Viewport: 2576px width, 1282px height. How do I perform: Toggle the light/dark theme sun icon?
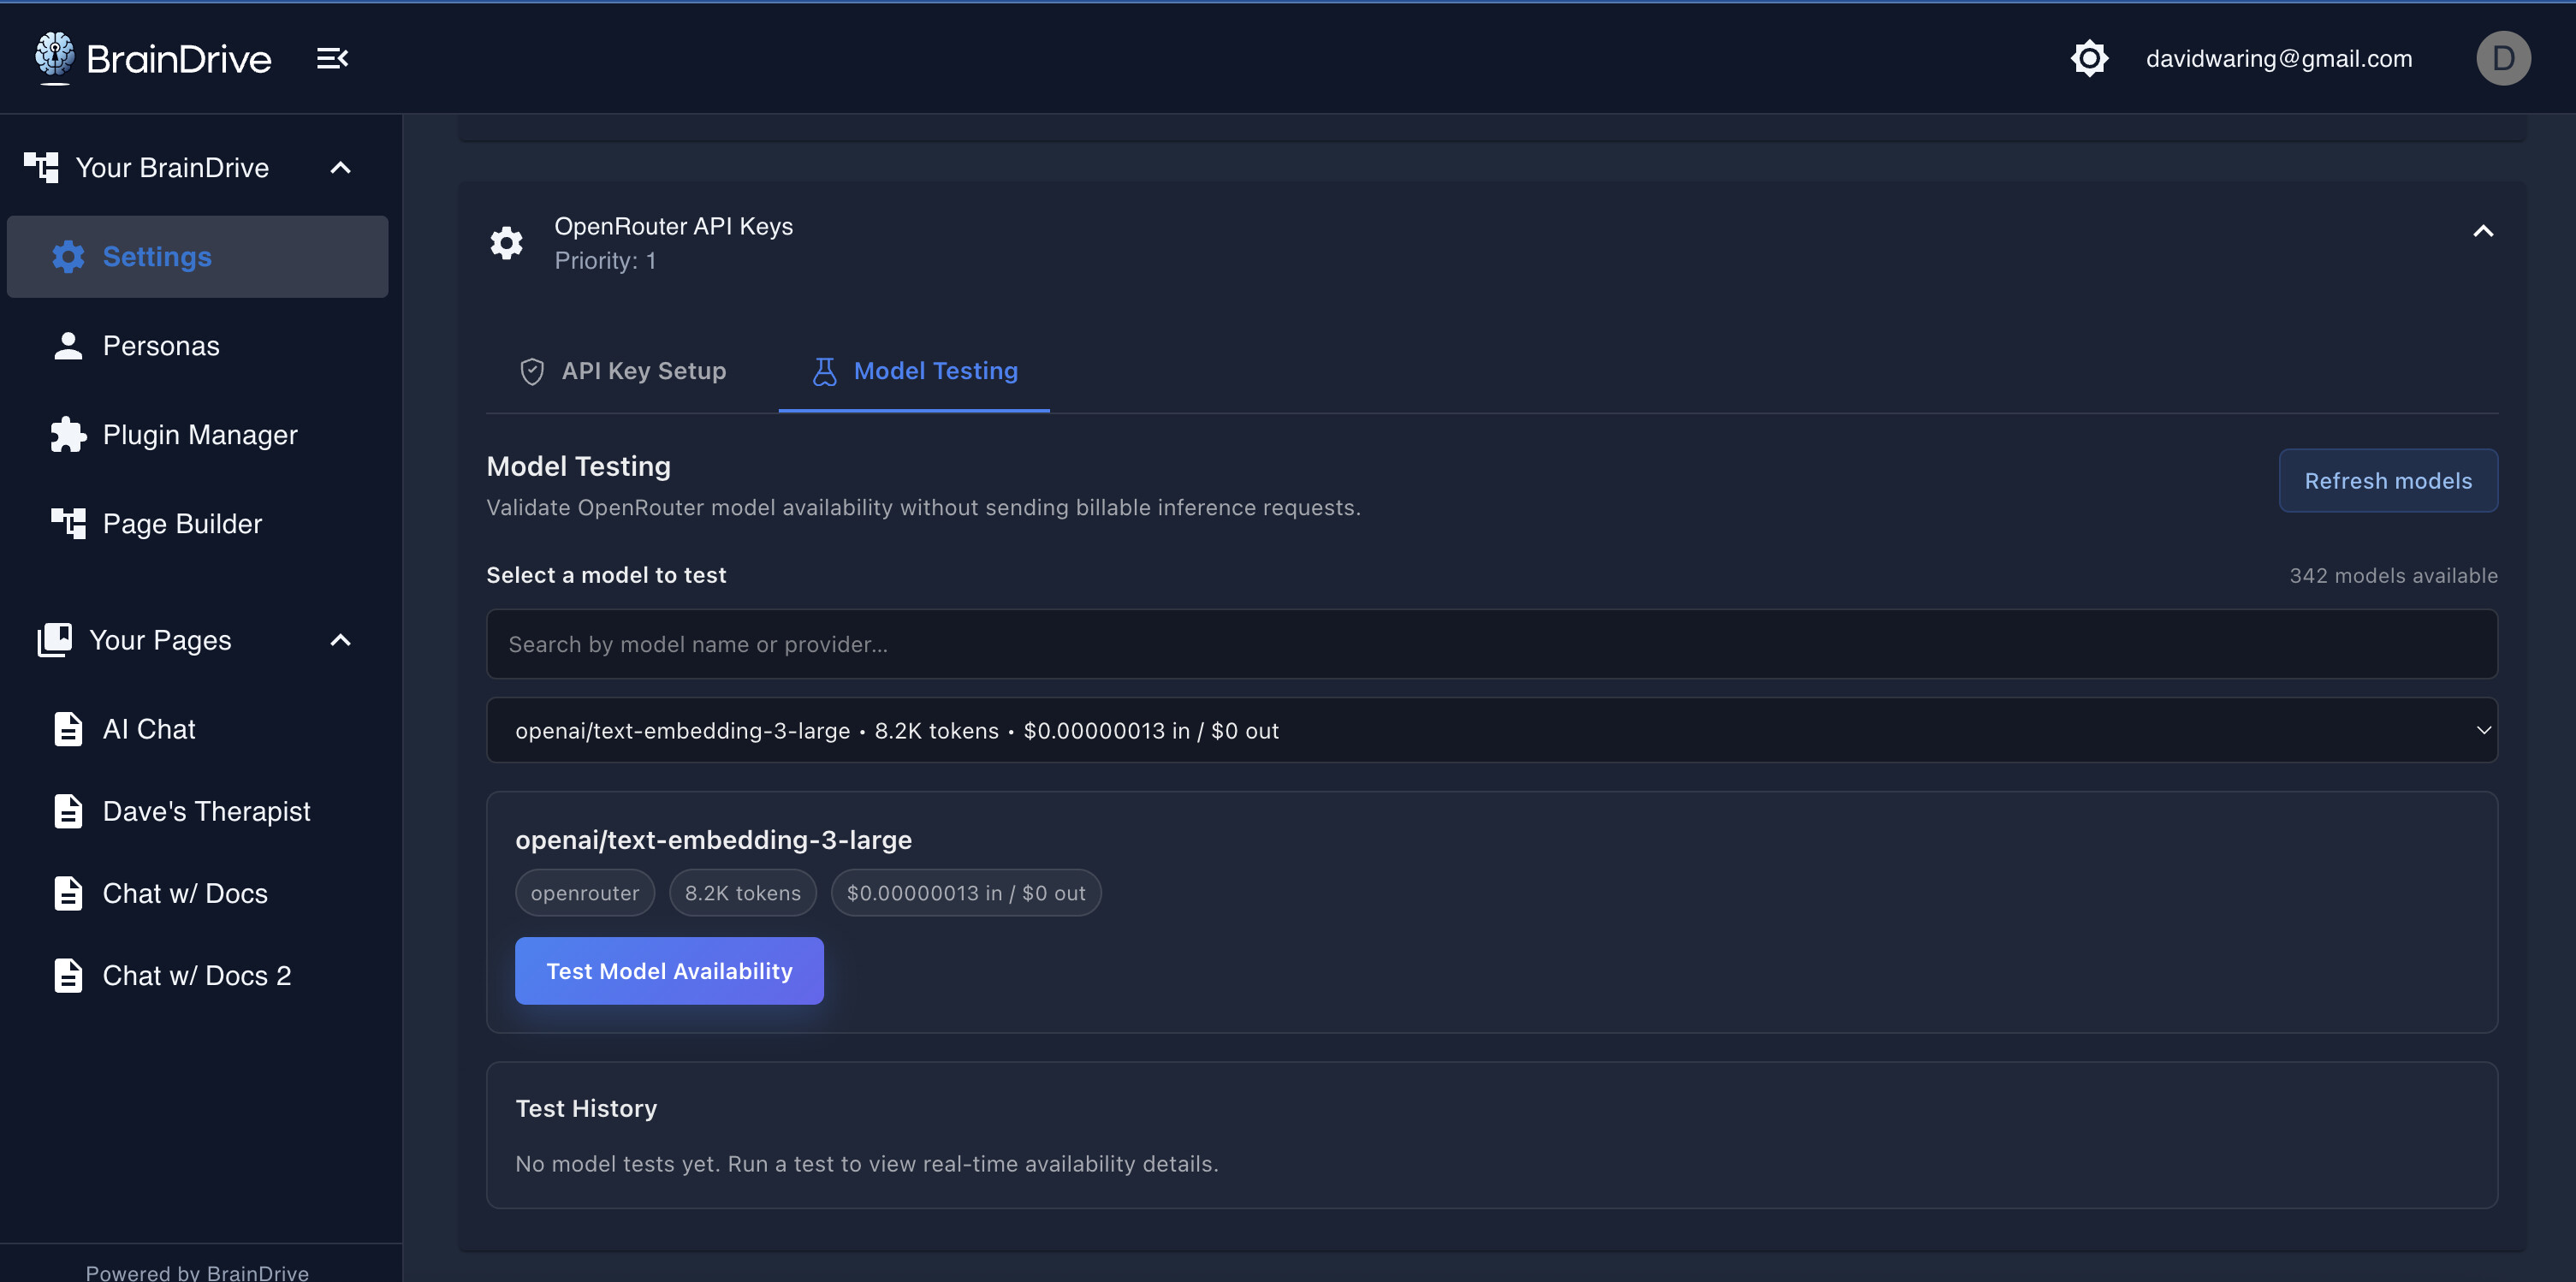2089,58
